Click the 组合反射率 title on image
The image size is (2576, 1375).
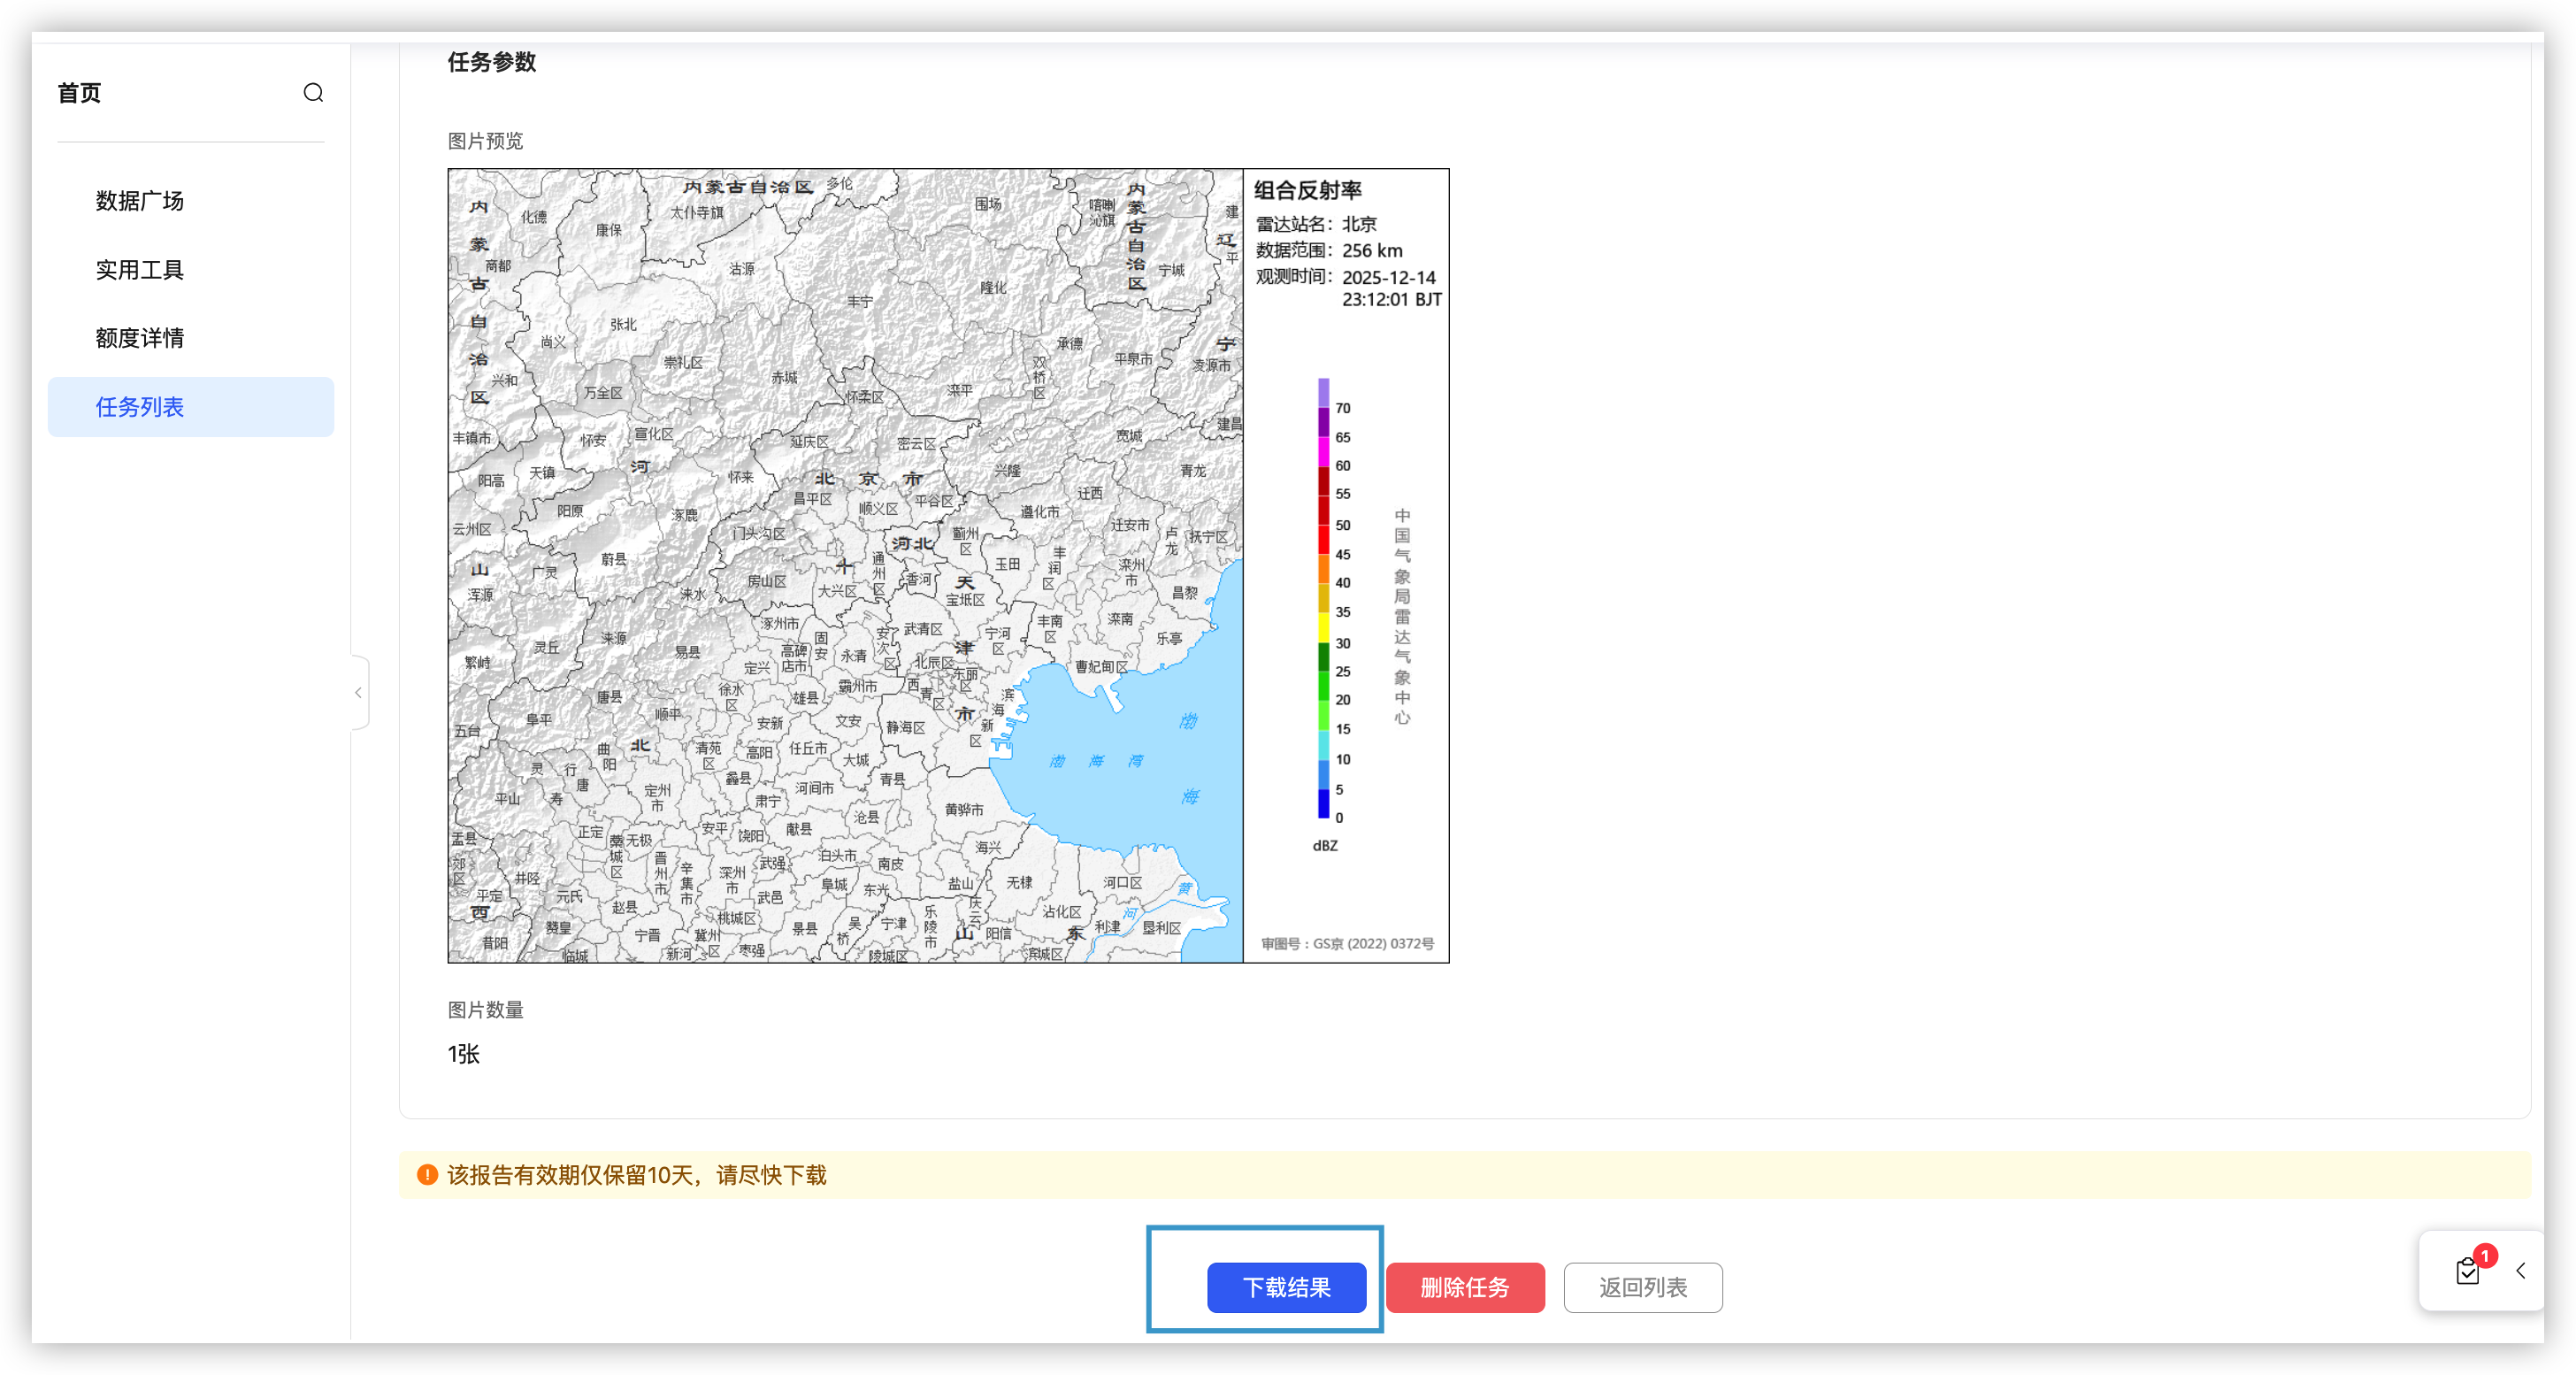point(1307,190)
